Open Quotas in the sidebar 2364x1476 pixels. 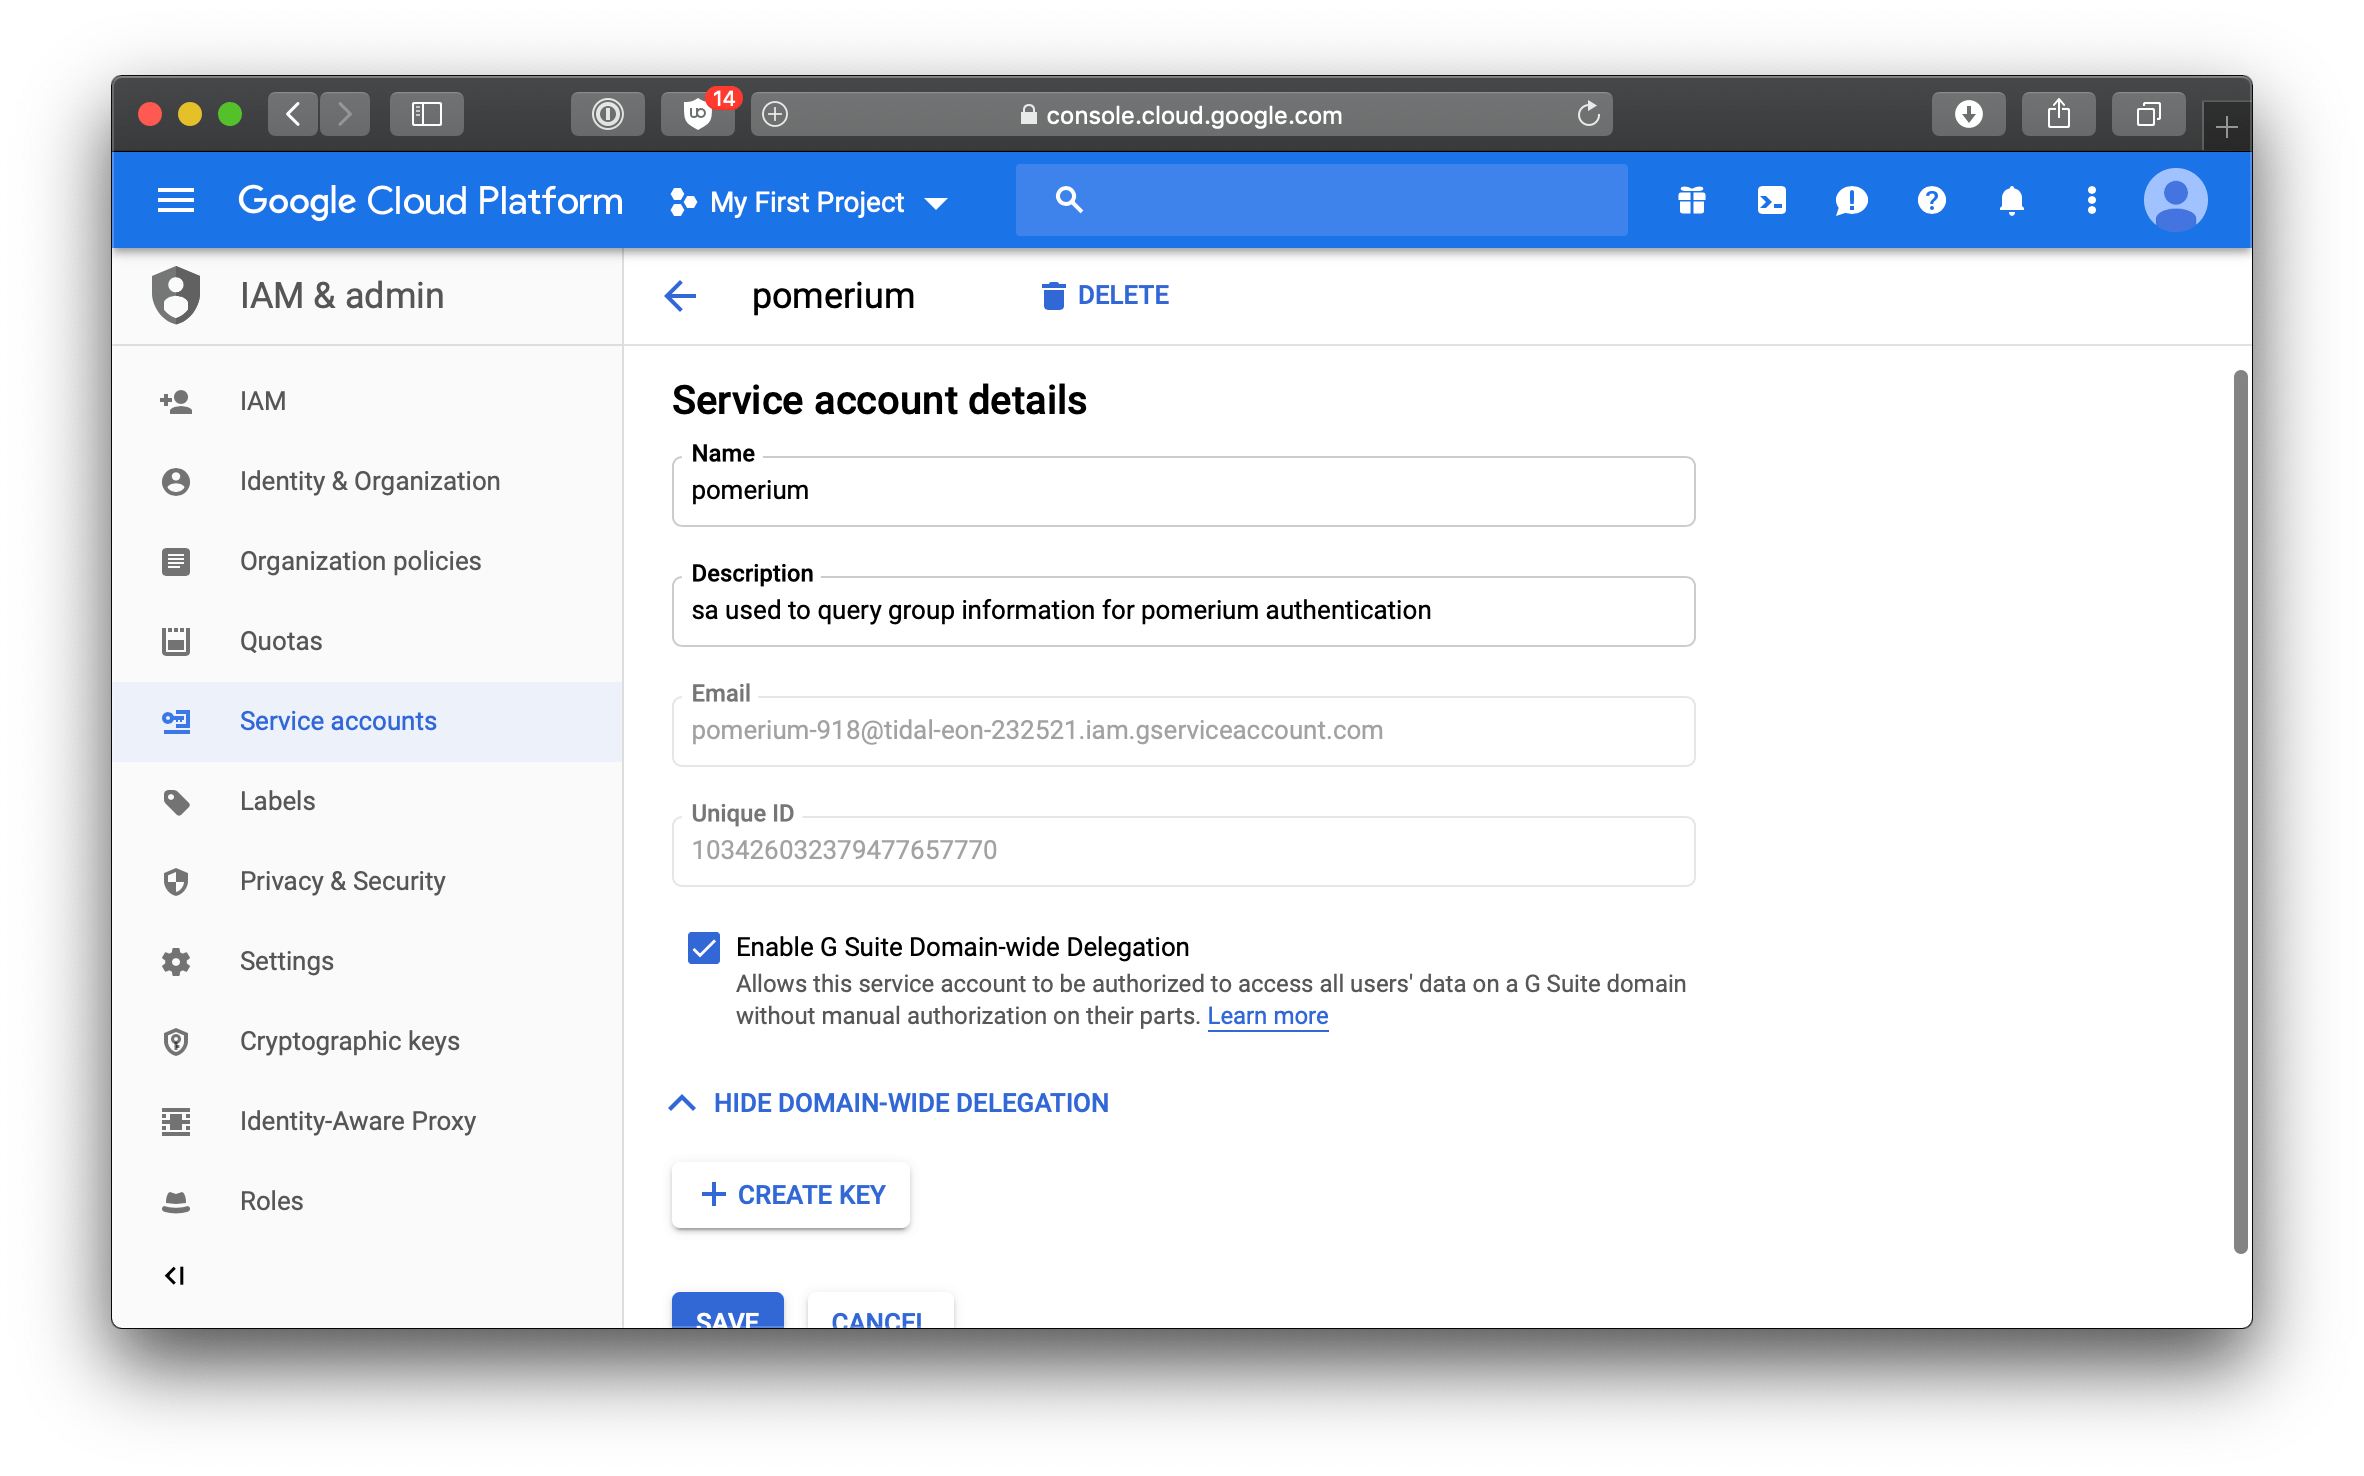point(368,641)
